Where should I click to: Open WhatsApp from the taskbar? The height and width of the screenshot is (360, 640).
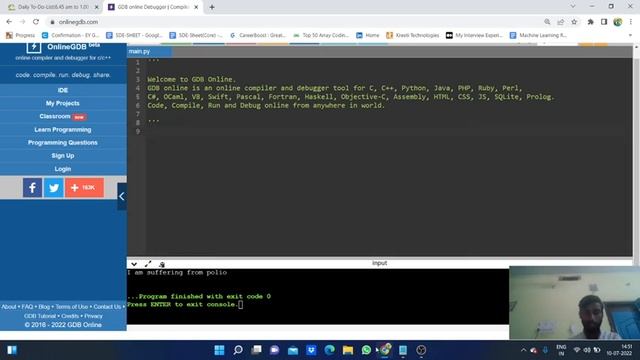point(366,350)
